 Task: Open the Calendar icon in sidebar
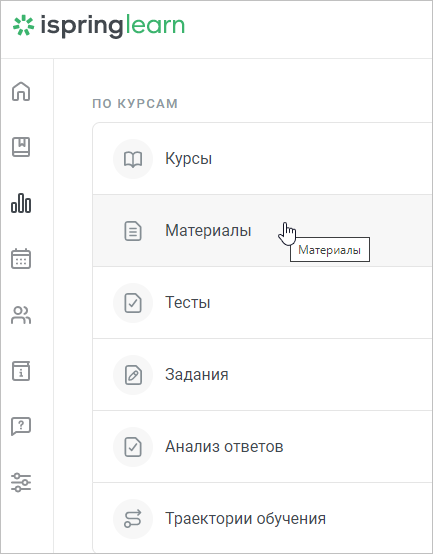[21, 259]
